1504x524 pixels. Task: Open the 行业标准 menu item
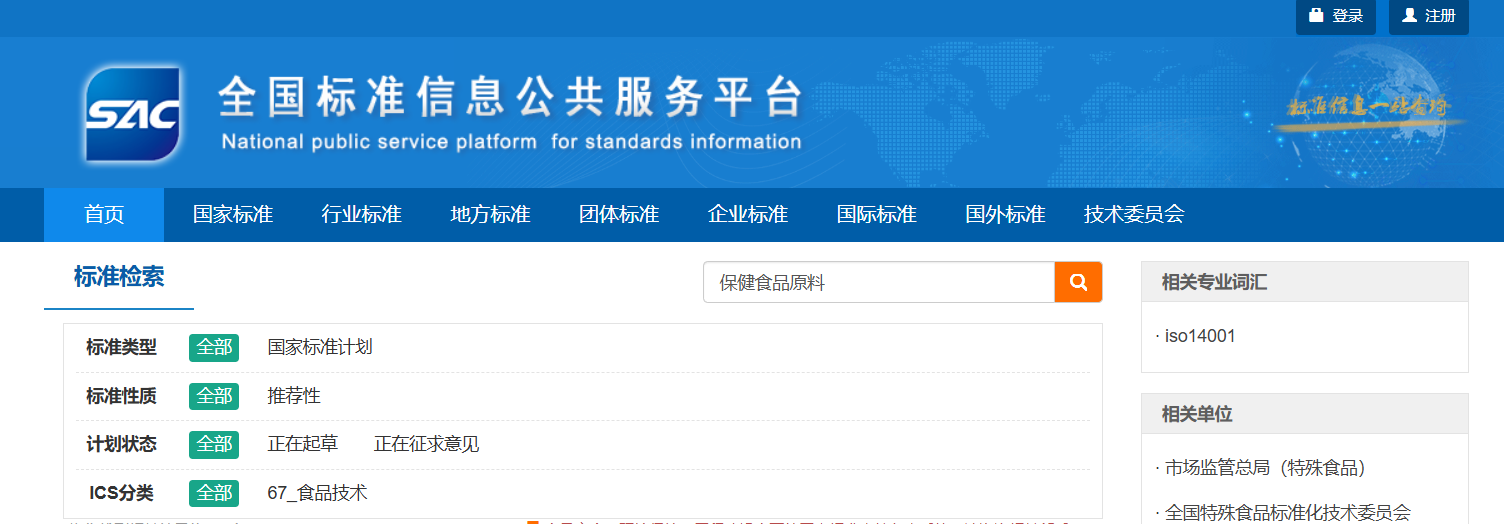[362, 215]
